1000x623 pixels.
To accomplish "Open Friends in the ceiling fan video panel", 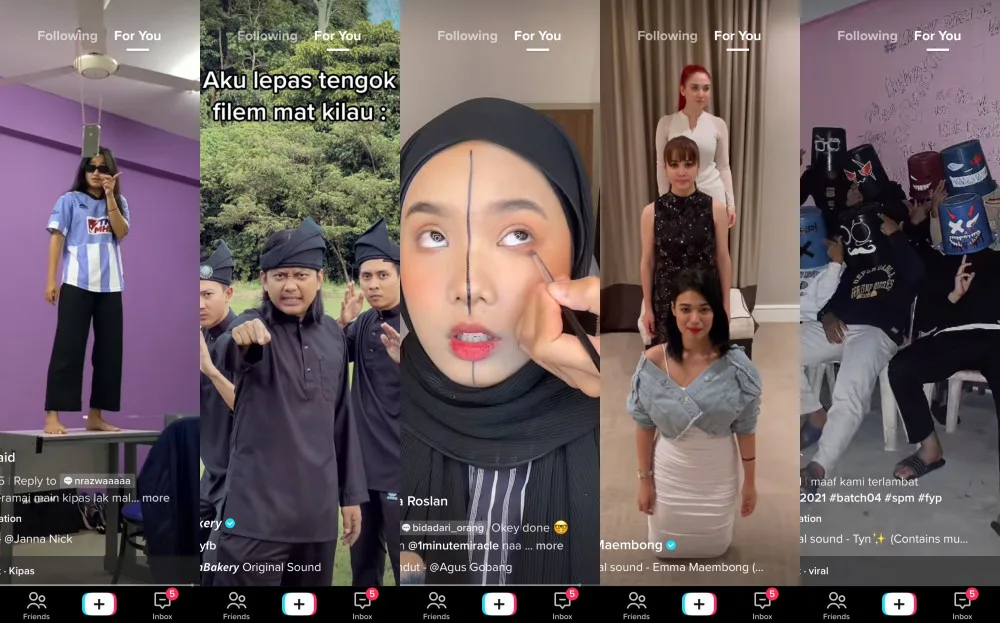I will tap(36, 604).
